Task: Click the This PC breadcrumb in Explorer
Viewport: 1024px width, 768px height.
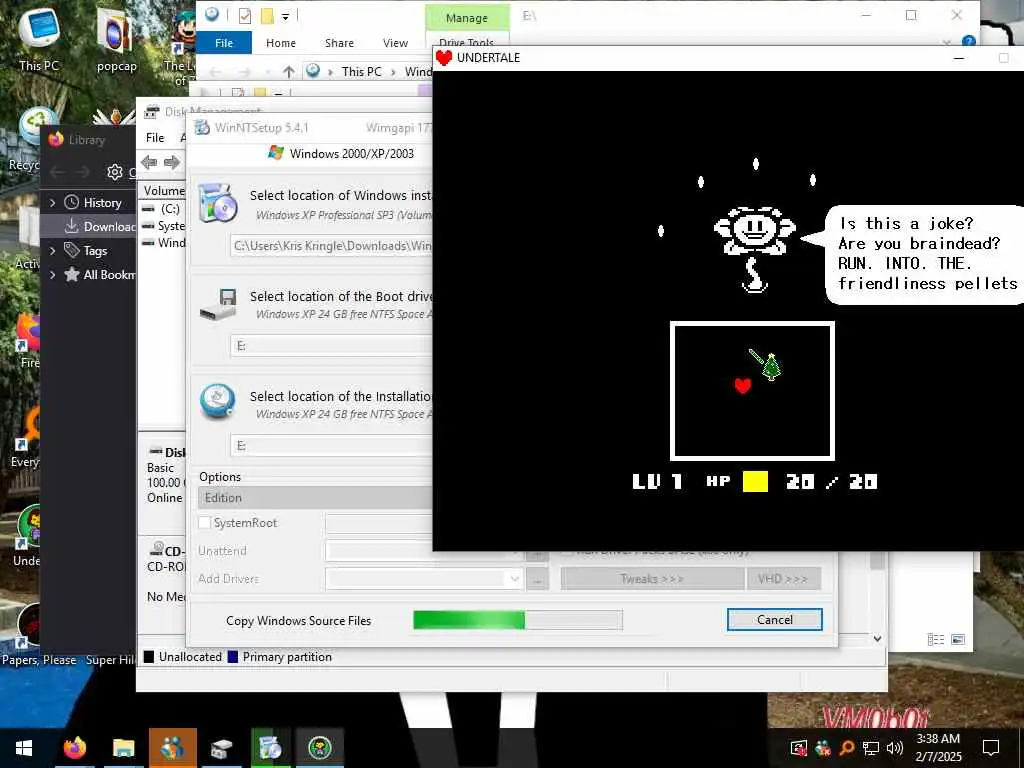Action: tap(361, 71)
